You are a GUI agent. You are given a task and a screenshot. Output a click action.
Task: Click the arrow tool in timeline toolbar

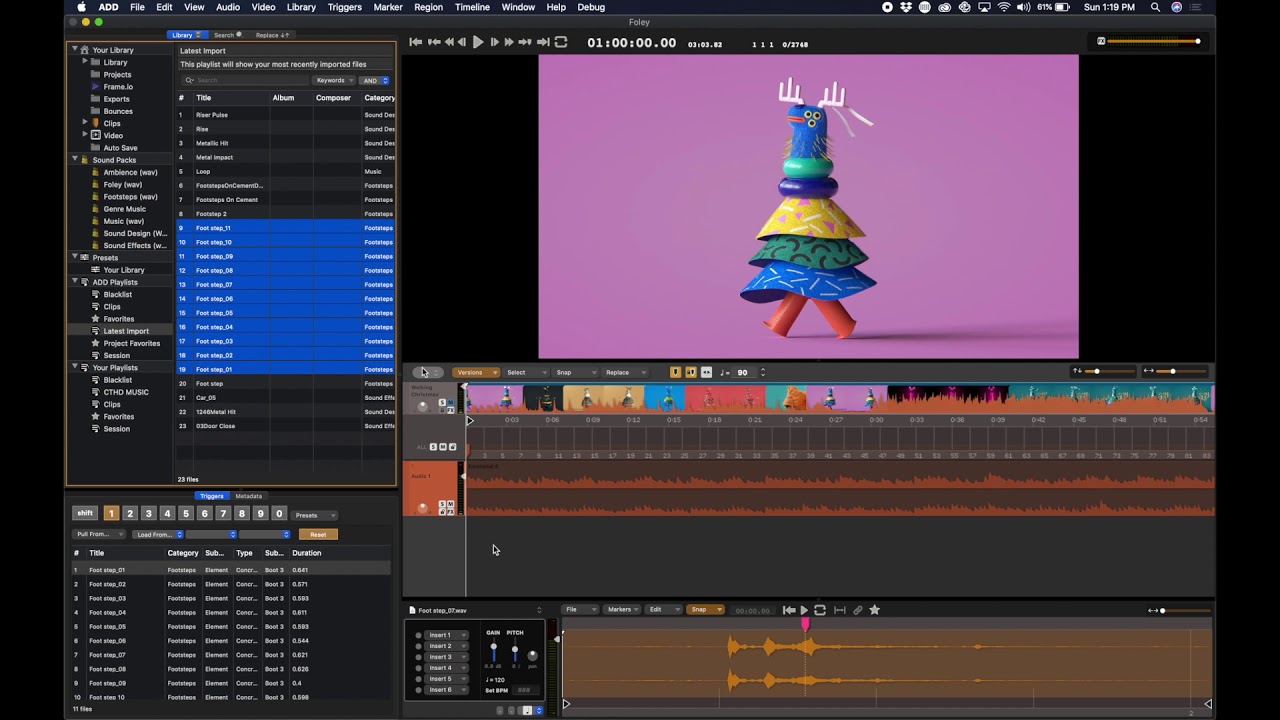[422, 373]
